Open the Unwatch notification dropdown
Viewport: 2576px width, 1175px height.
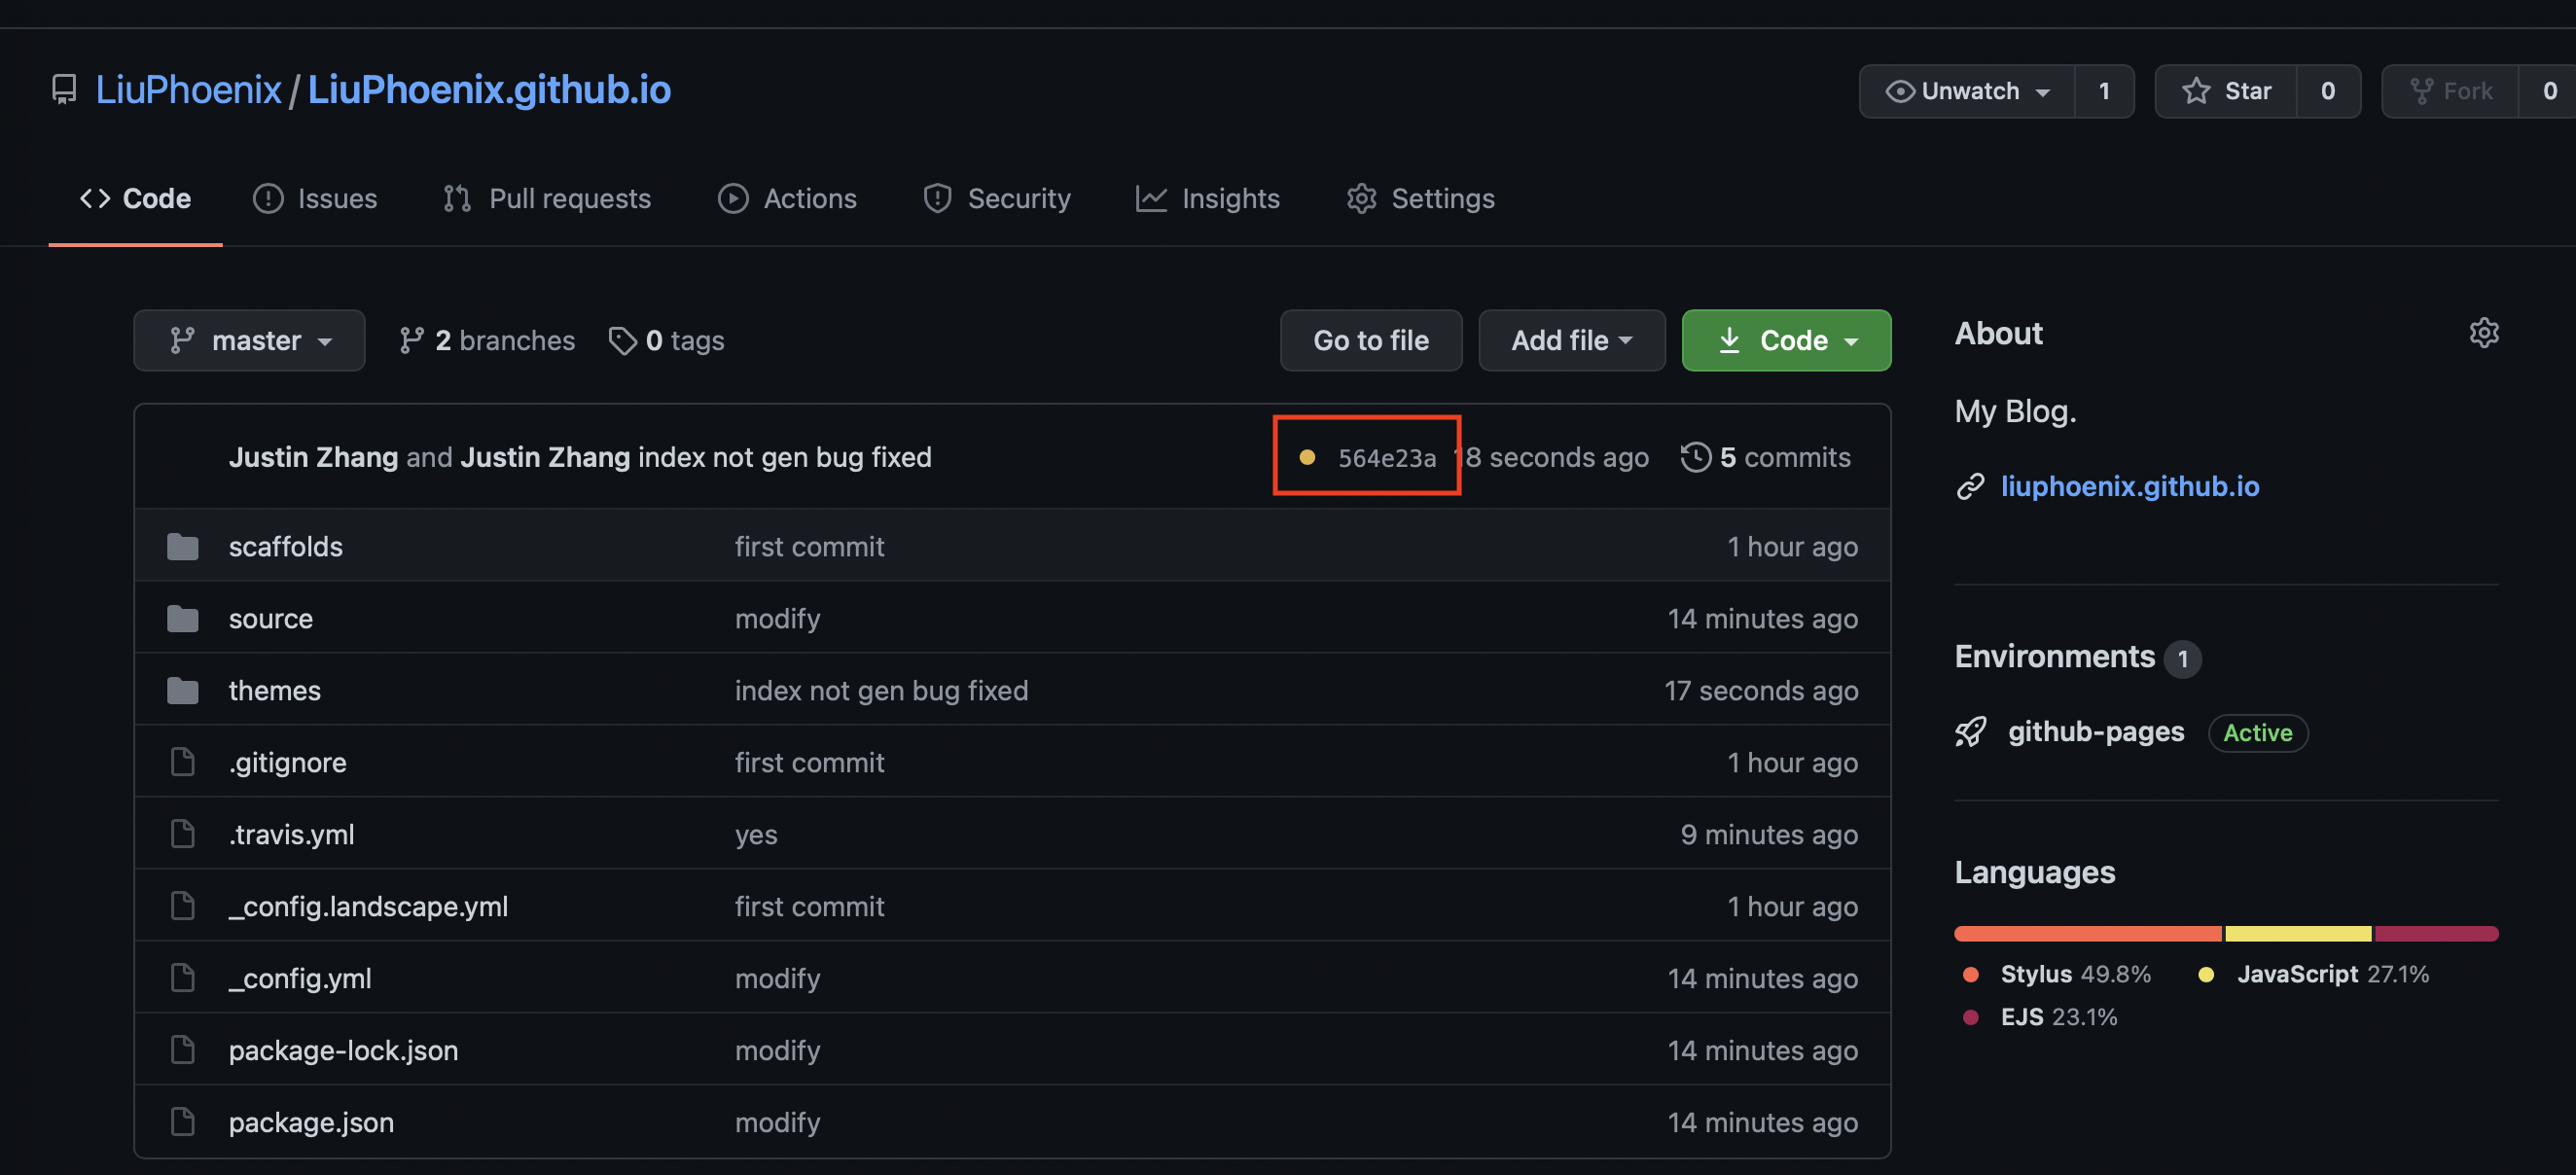pyautogui.click(x=1966, y=91)
